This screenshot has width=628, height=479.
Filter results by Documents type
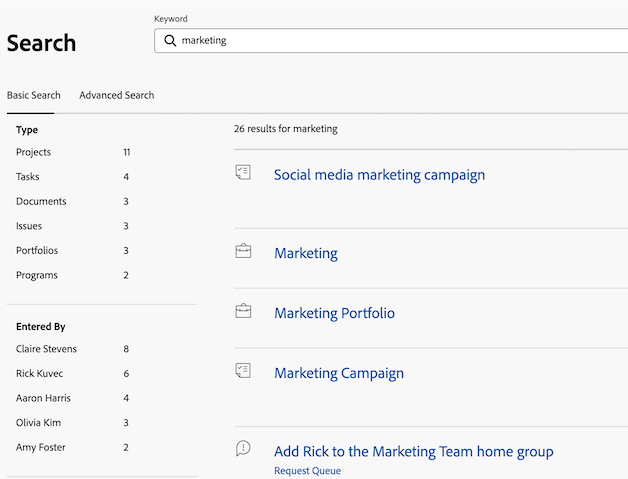[x=41, y=201]
